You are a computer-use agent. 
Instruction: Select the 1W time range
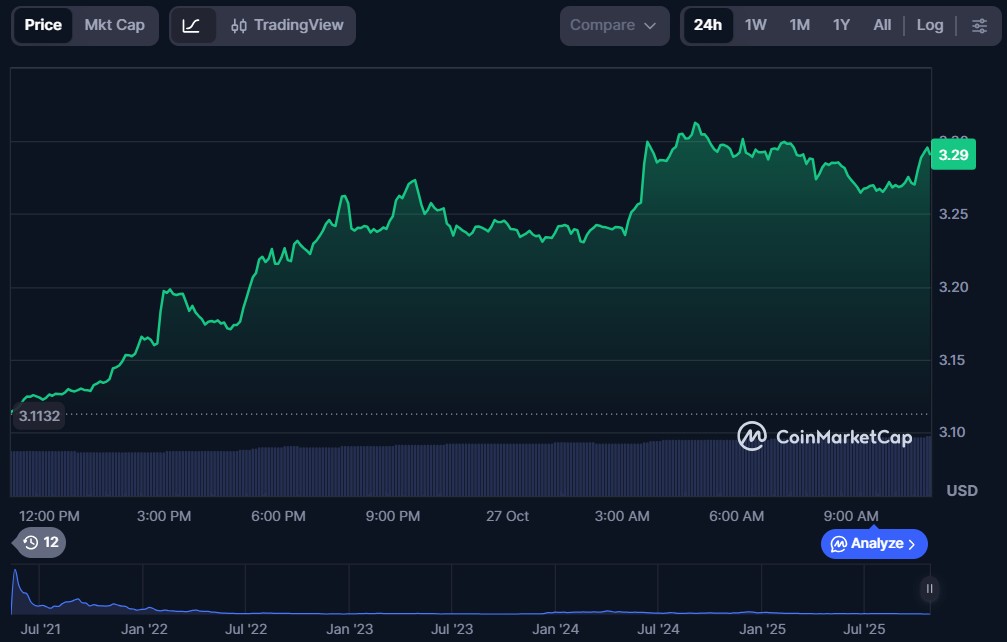(756, 26)
